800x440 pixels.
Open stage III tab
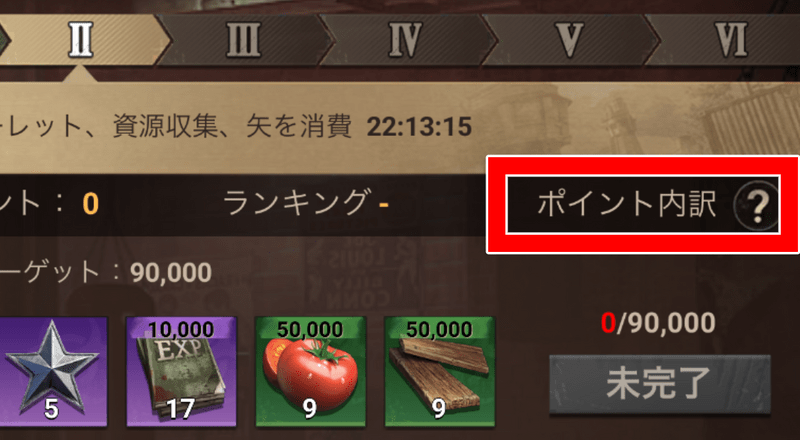[244, 40]
